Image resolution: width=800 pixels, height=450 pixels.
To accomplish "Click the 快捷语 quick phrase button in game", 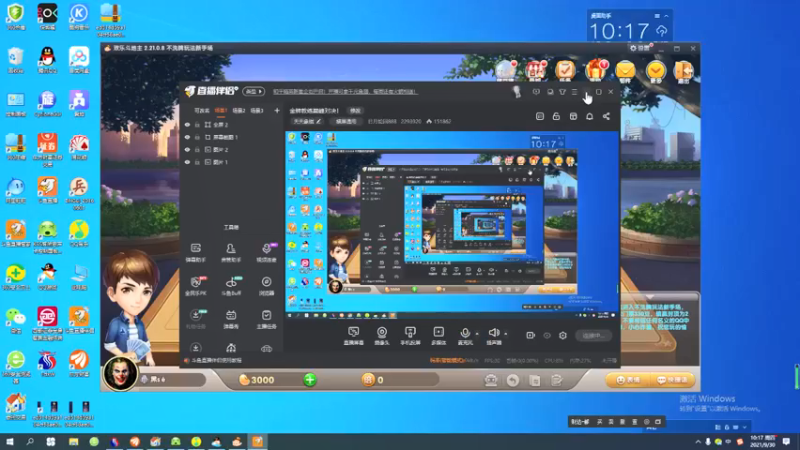I will click(x=673, y=380).
